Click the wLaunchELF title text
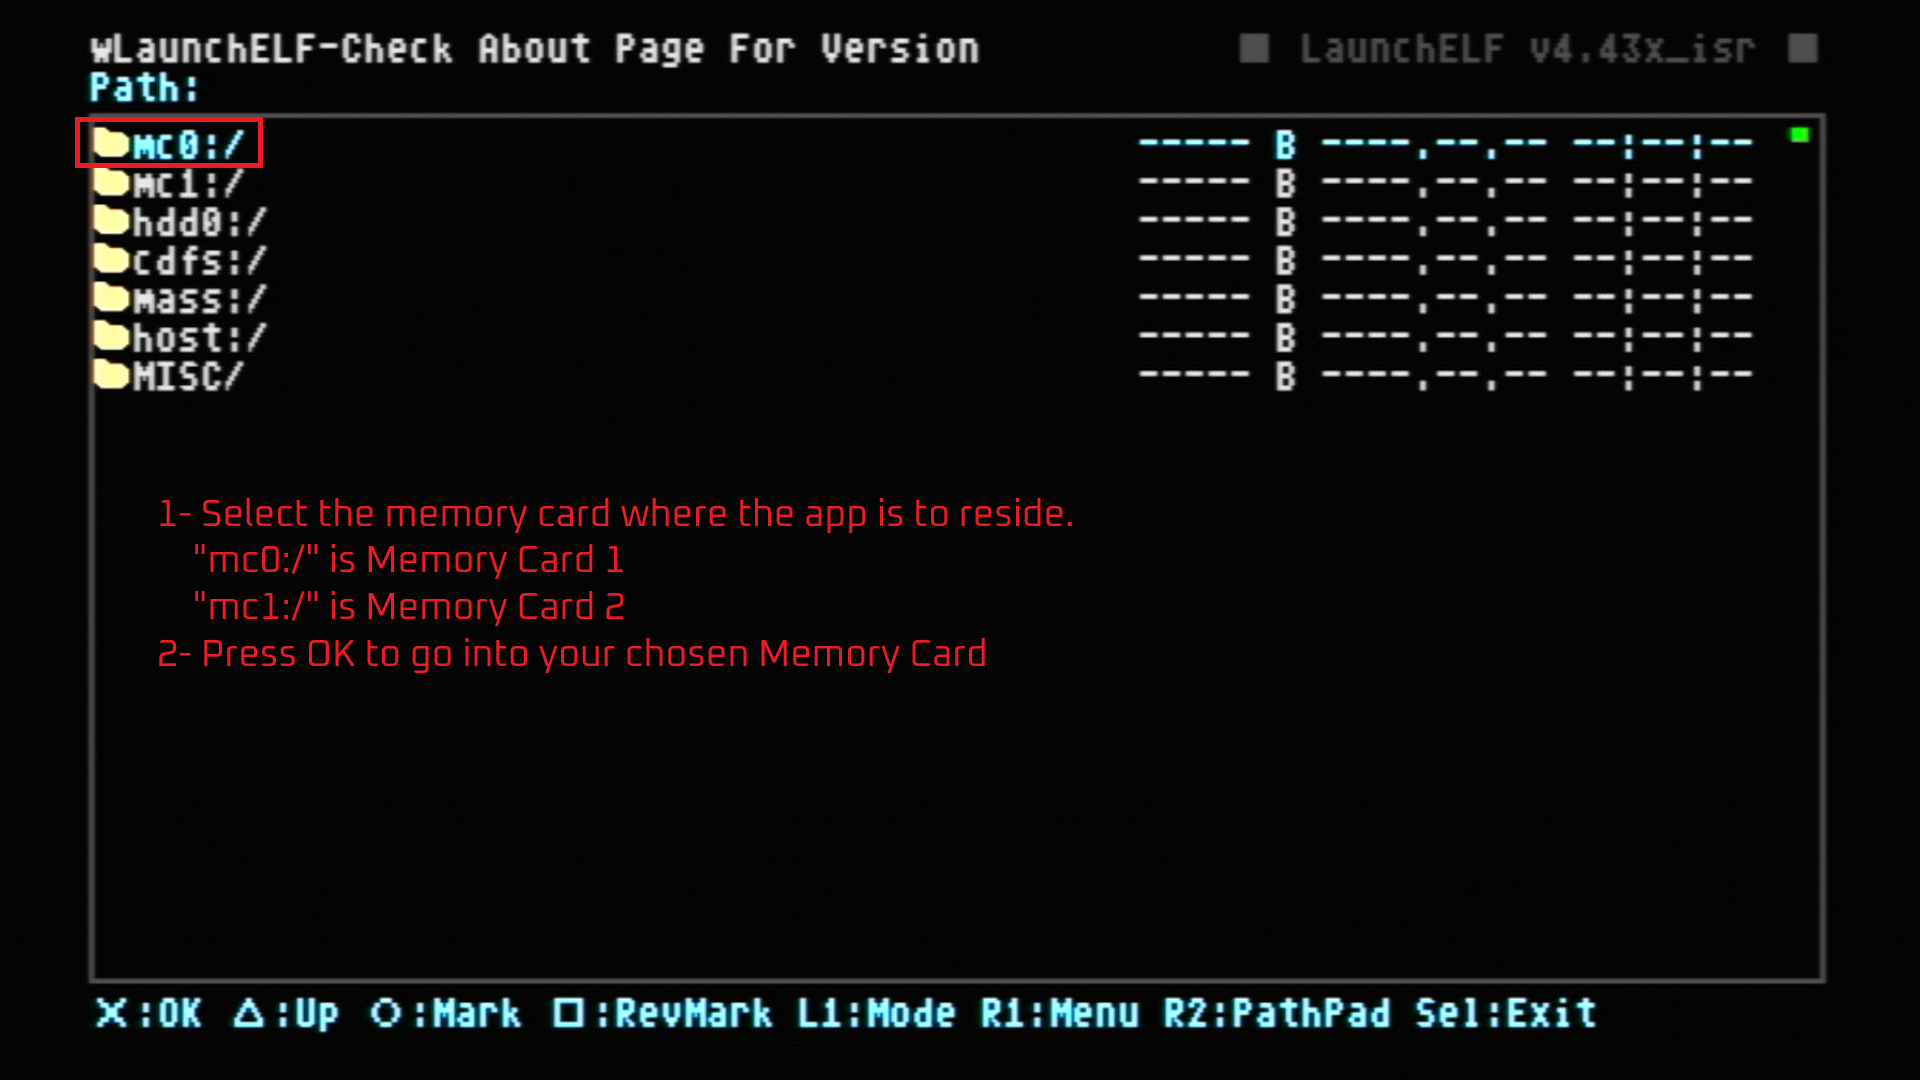Image resolution: width=1920 pixels, height=1080 pixels. click(534, 49)
